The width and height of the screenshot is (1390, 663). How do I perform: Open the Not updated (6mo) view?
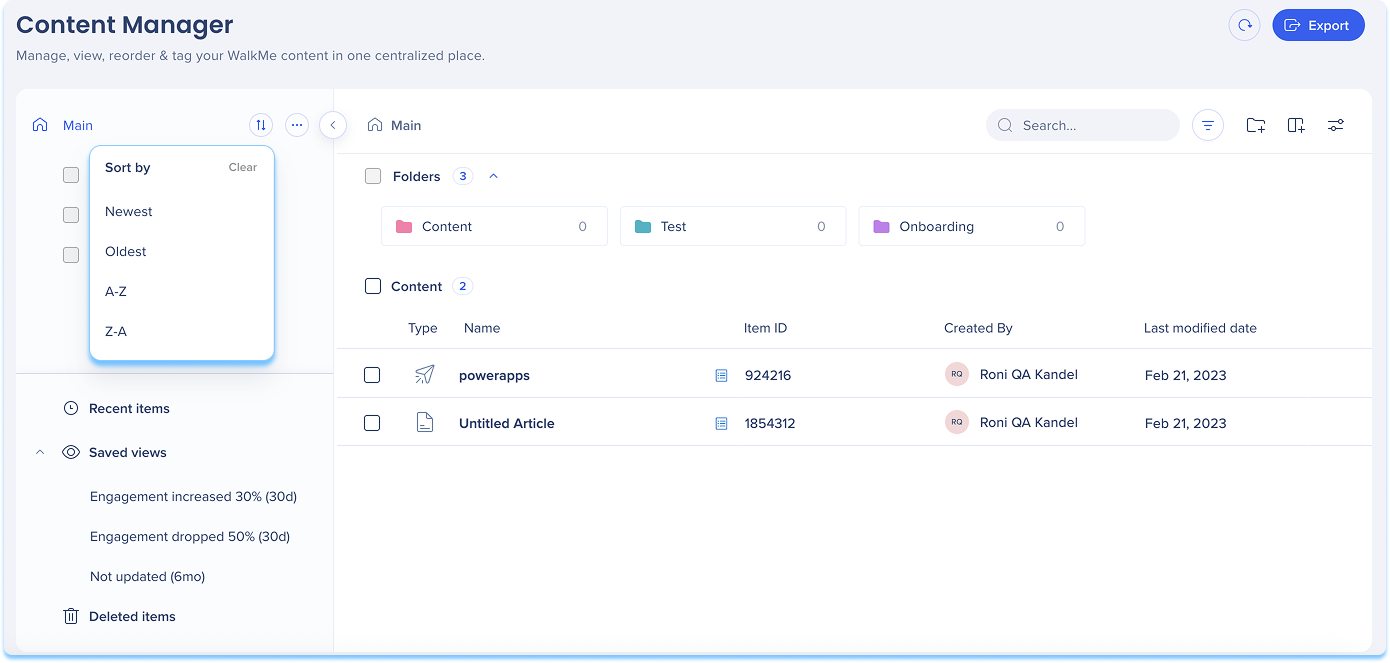(x=147, y=576)
